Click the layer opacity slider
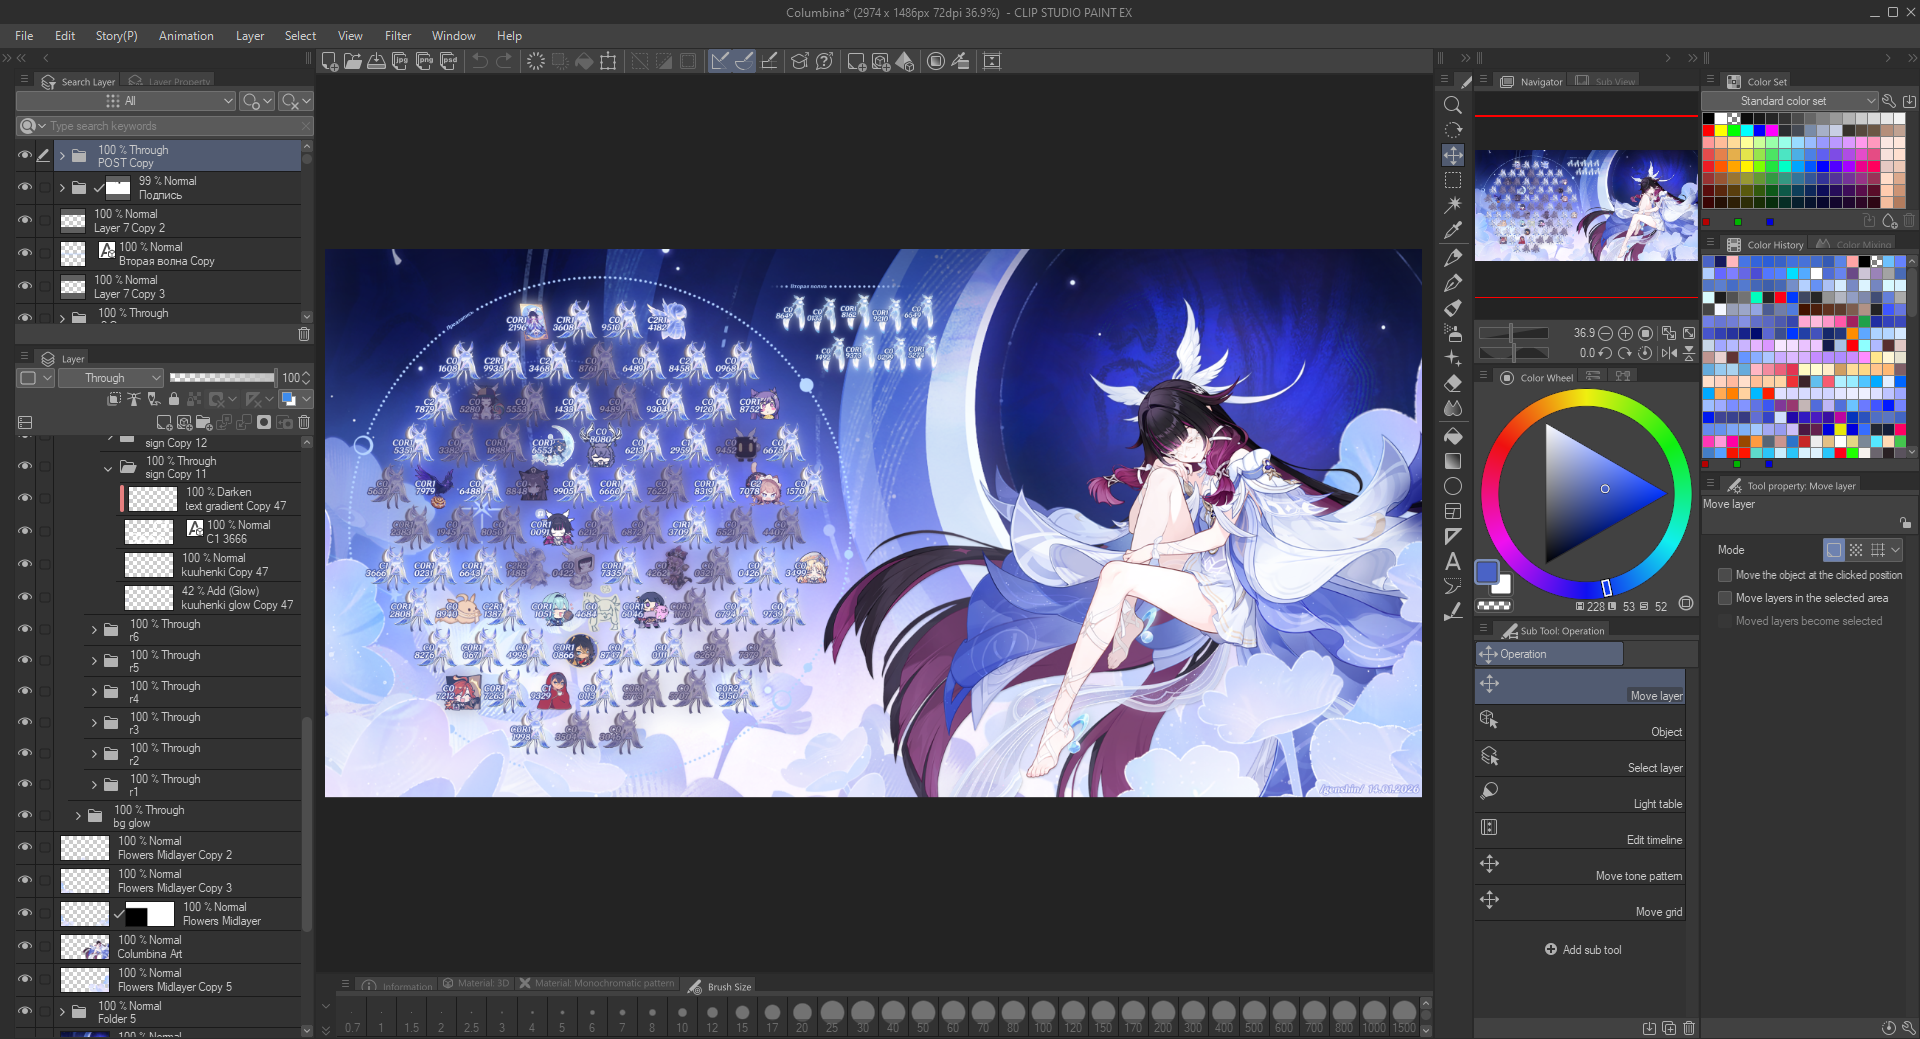This screenshot has height=1039, width=1920. point(222,378)
